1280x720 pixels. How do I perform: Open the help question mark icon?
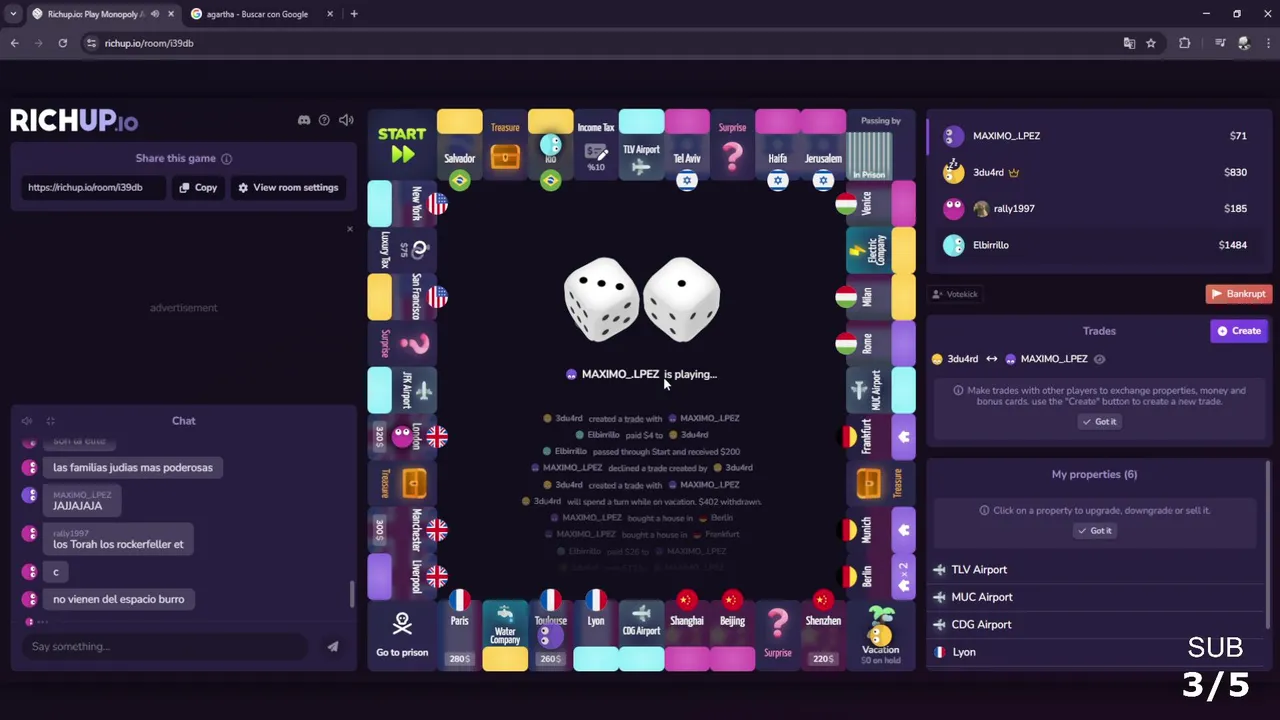324,120
